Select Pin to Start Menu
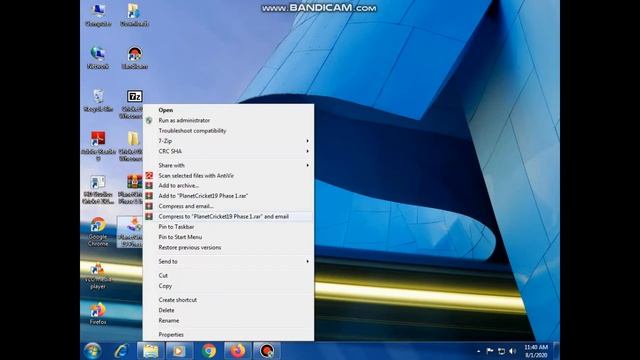 [228, 237]
